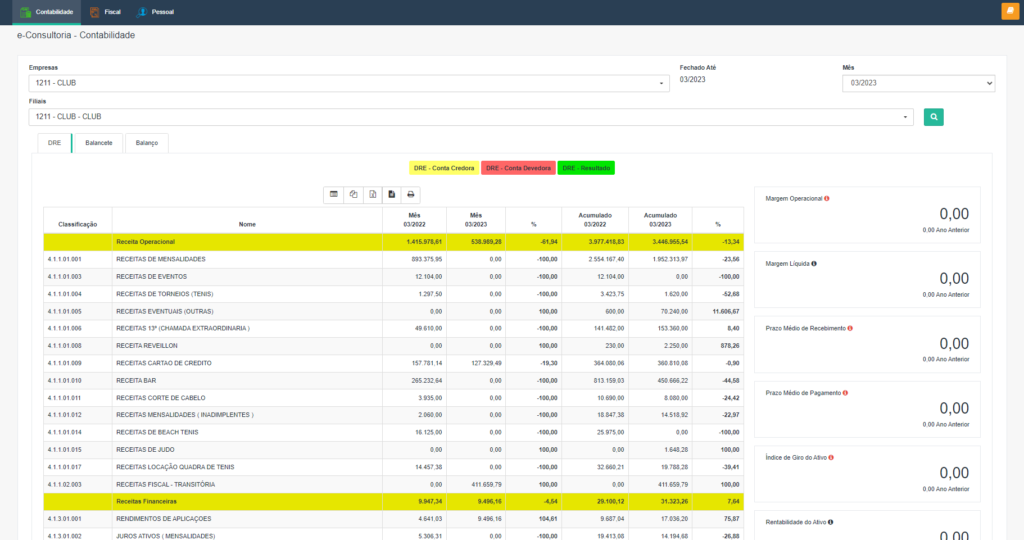Switch to the DRE tab
The image size is (1024, 540).
[x=54, y=143]
